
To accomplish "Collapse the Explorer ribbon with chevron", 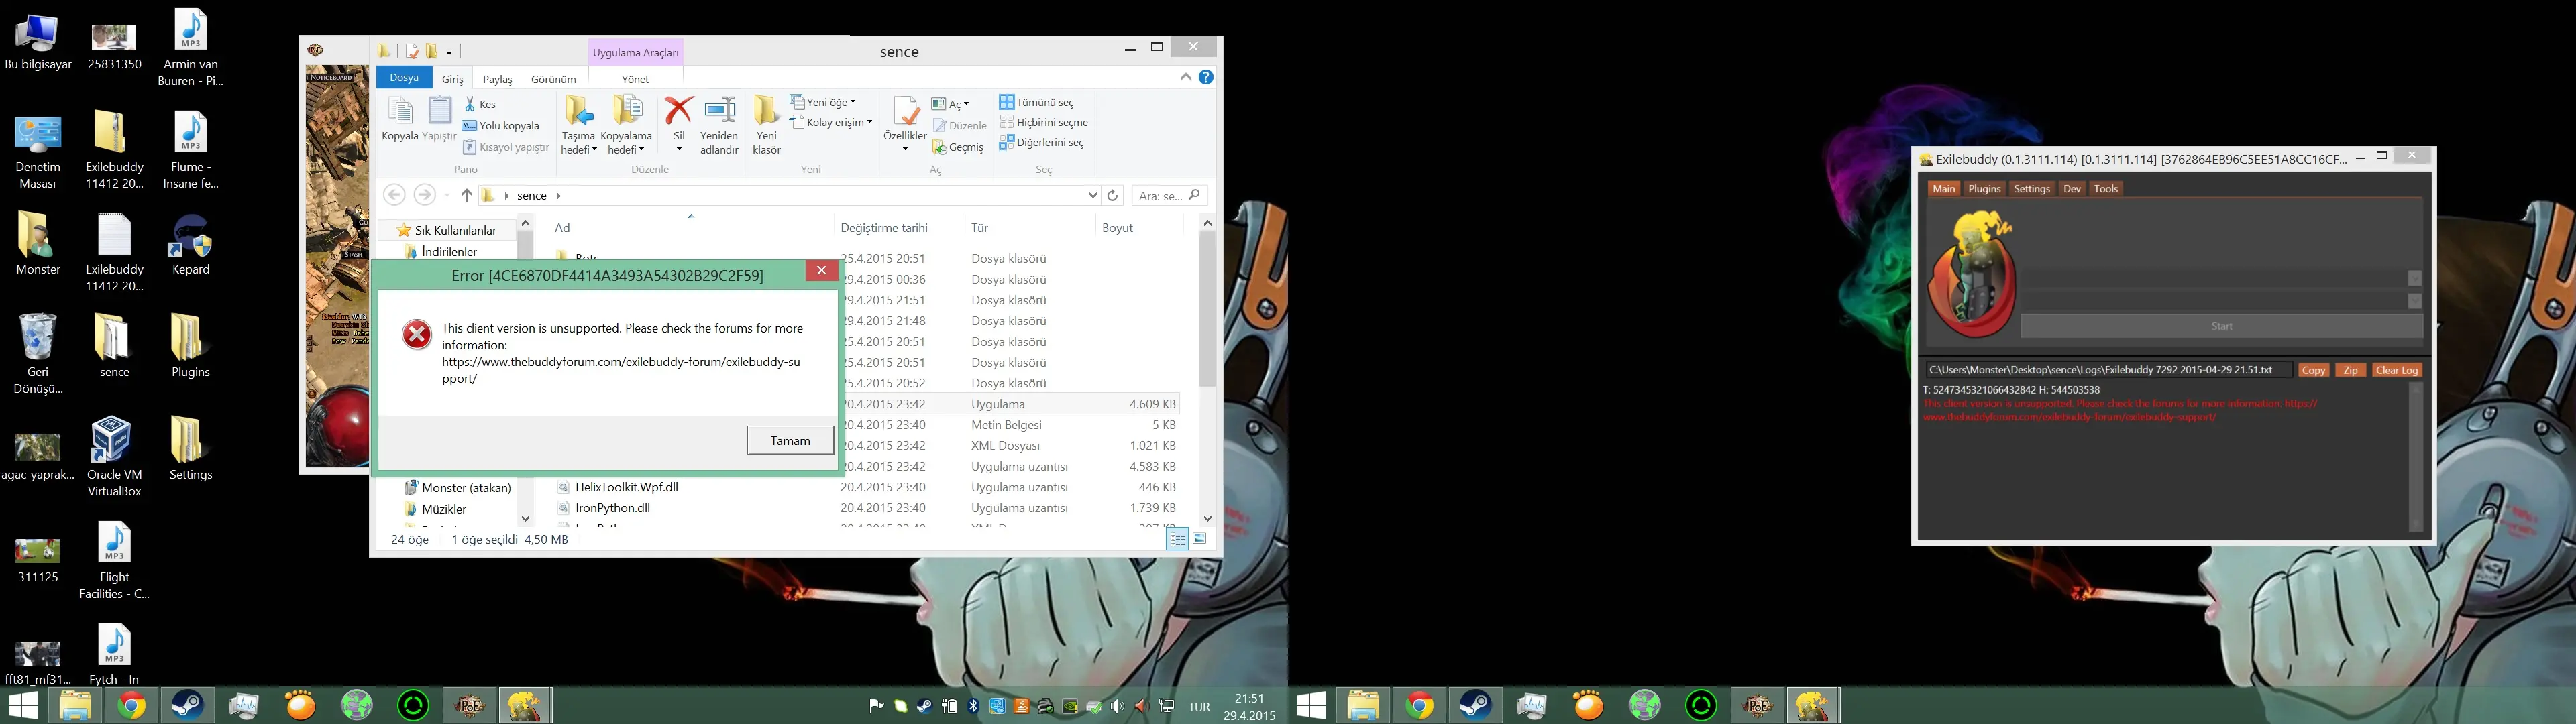I will tap(1185, 77).
